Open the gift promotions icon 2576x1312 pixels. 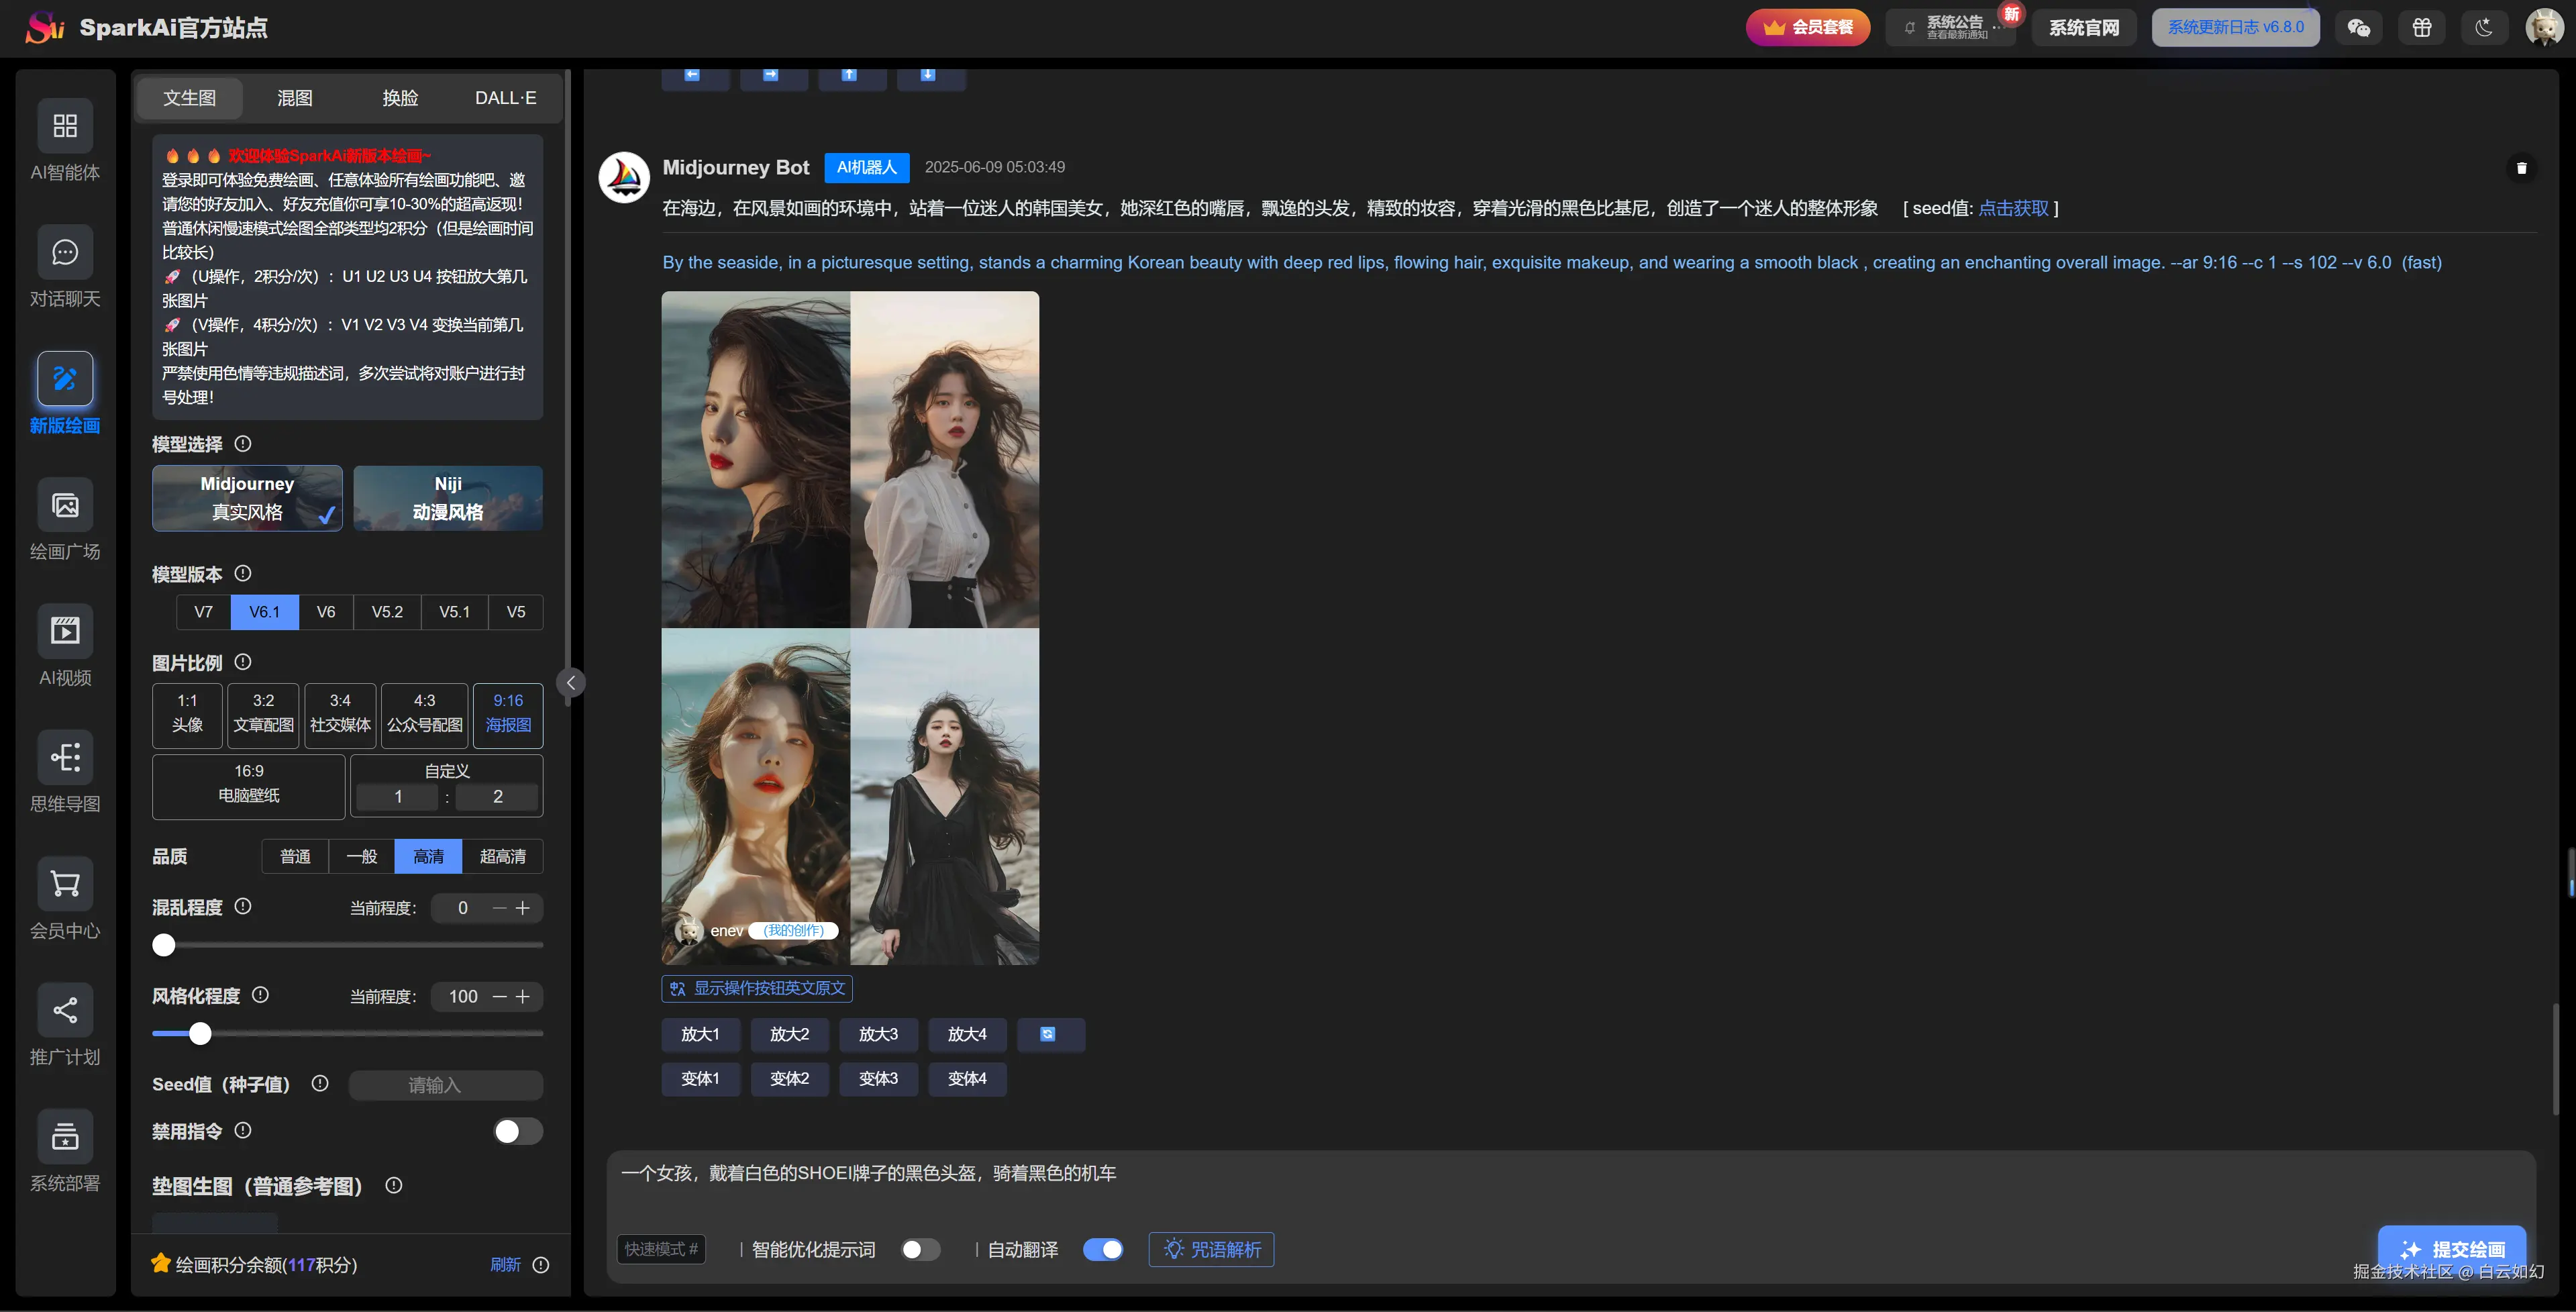click(x=2422, y=27)
